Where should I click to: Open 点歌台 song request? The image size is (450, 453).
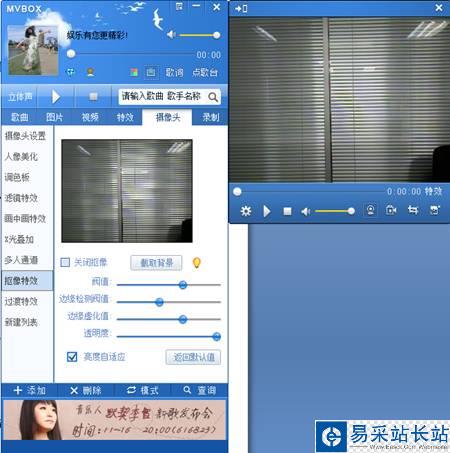click(205, 72)
